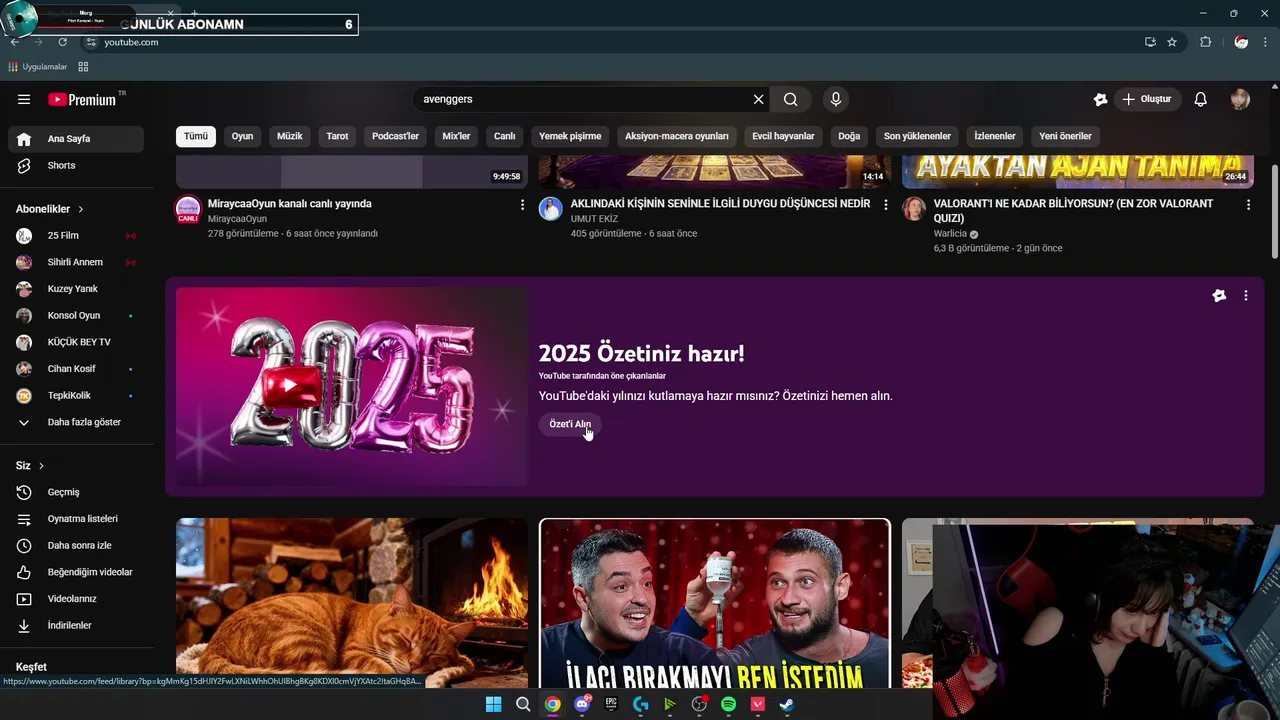
Task: Select Son yüklenenler chip
Action: [x=917, y=136]
